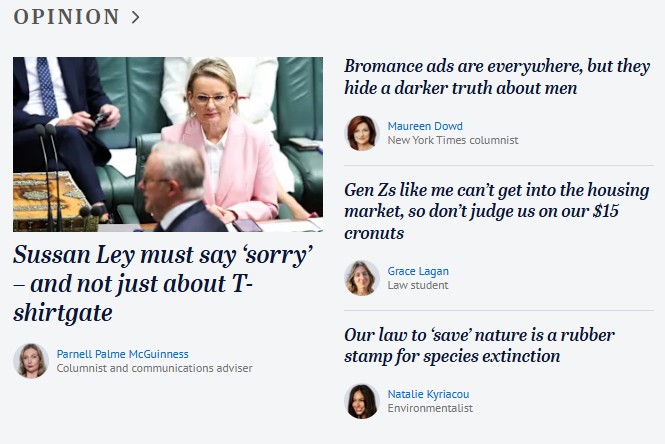Click Maureen Dowd's avatar photo
The width and height of the screenshot is (665, 444).
point(362,133)
